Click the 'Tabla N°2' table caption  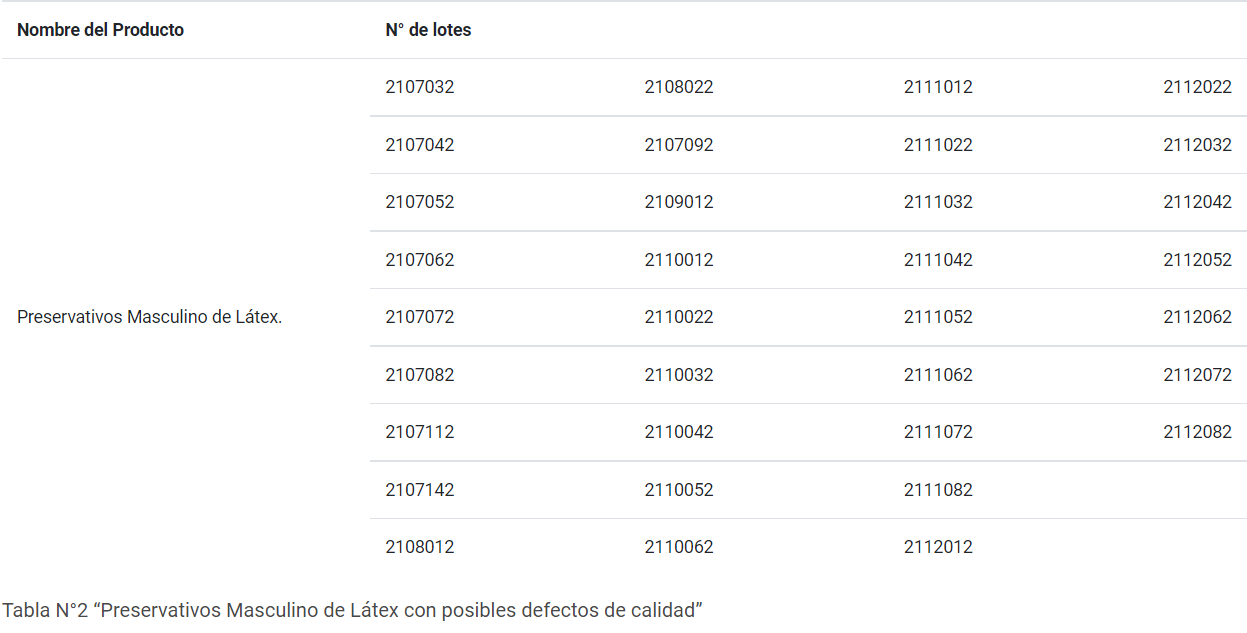[352, 609]
